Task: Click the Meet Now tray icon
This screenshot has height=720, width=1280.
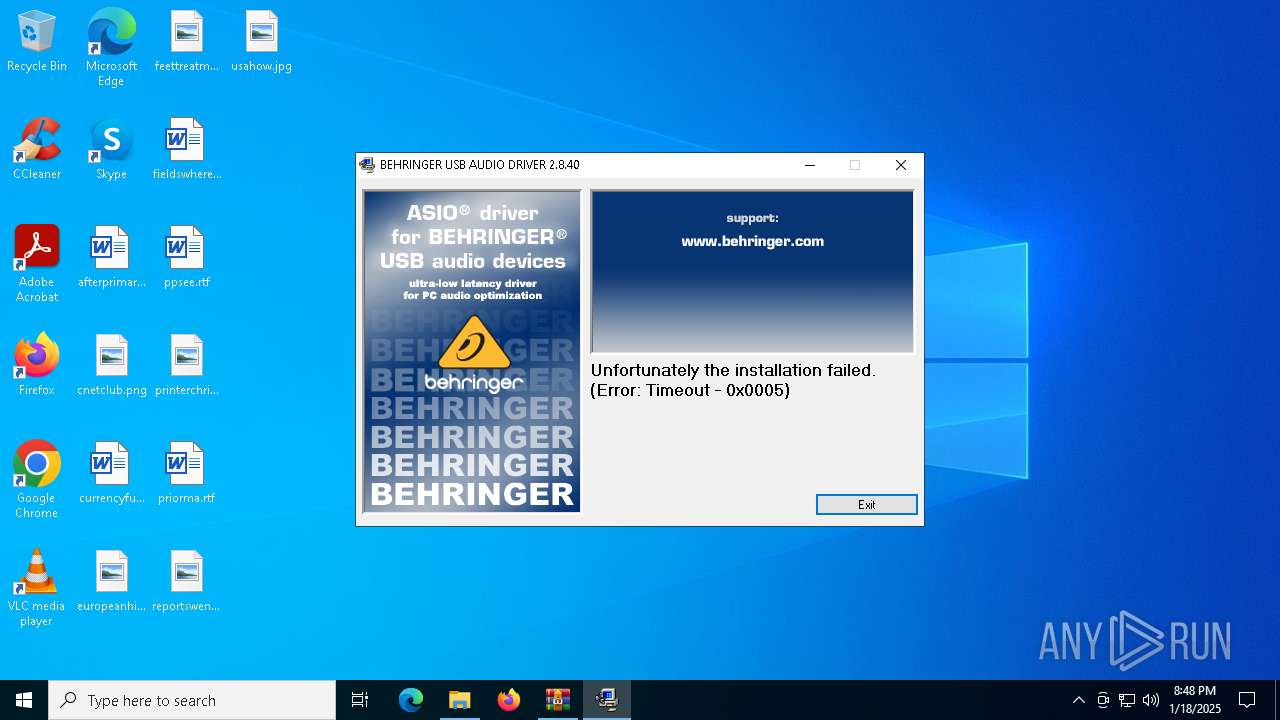Action: [1102, 700]
